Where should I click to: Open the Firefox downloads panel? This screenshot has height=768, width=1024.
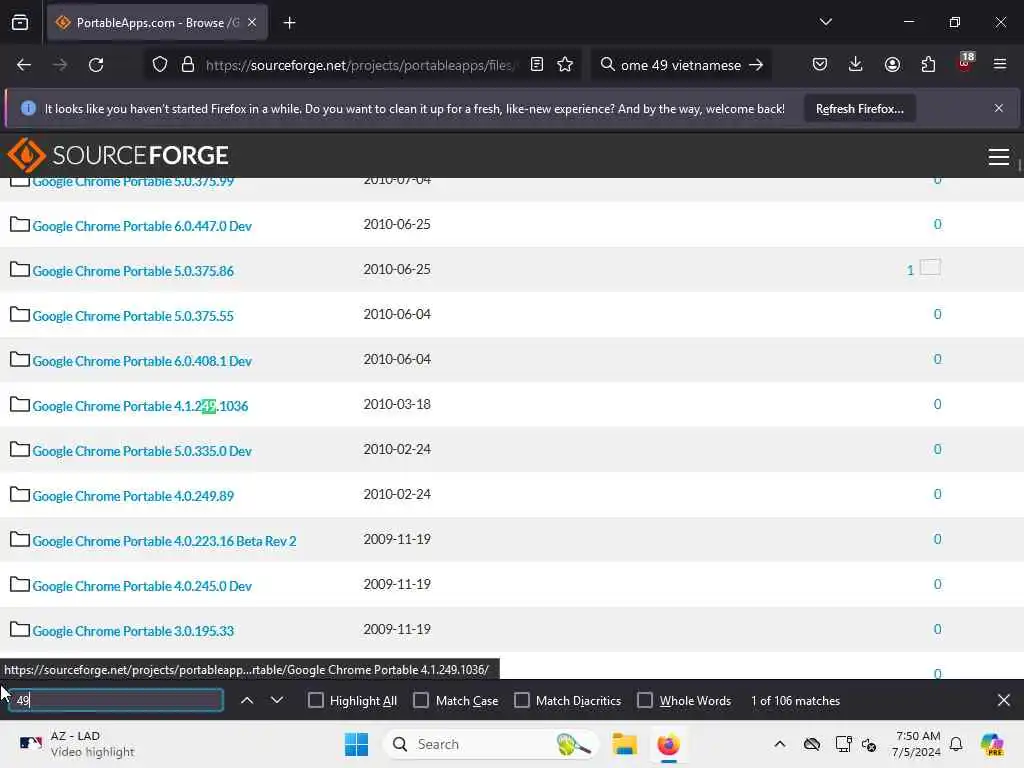(x=856, y=64)
